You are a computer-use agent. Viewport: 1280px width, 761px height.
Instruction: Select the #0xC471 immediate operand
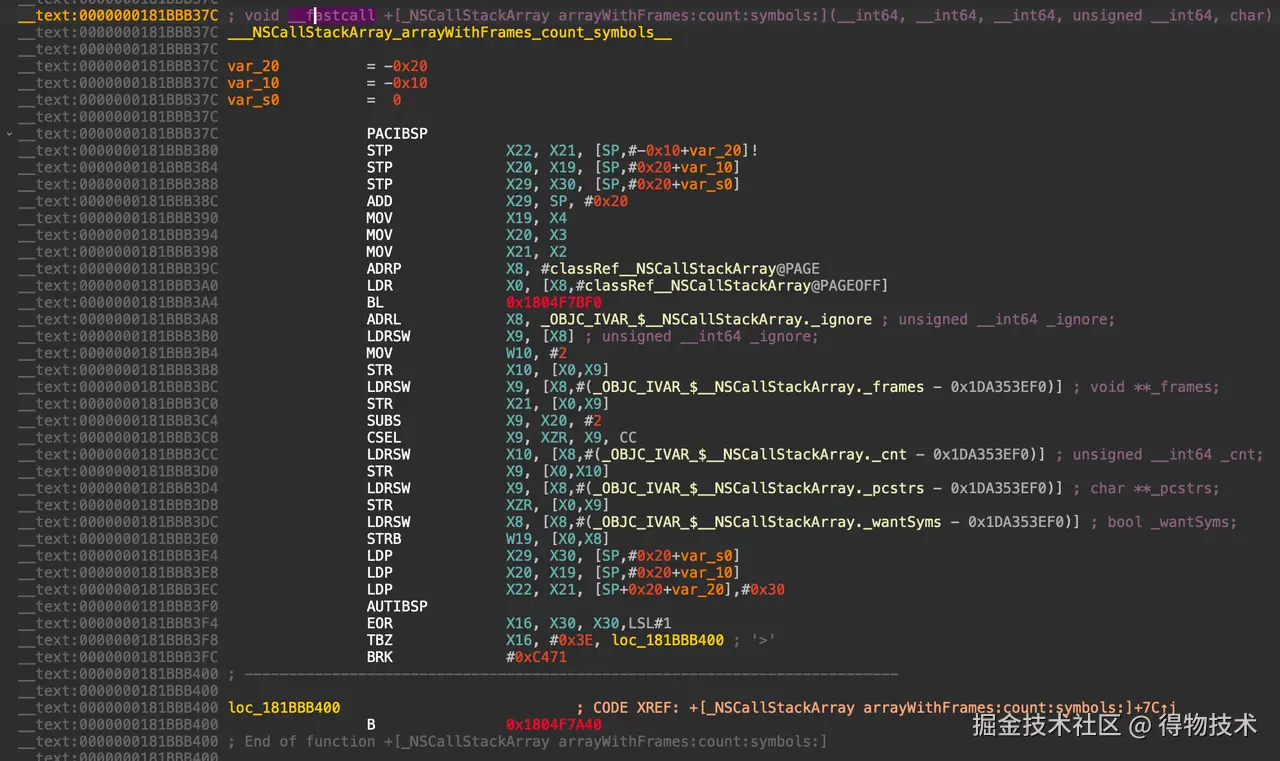[x=536, y=657]
